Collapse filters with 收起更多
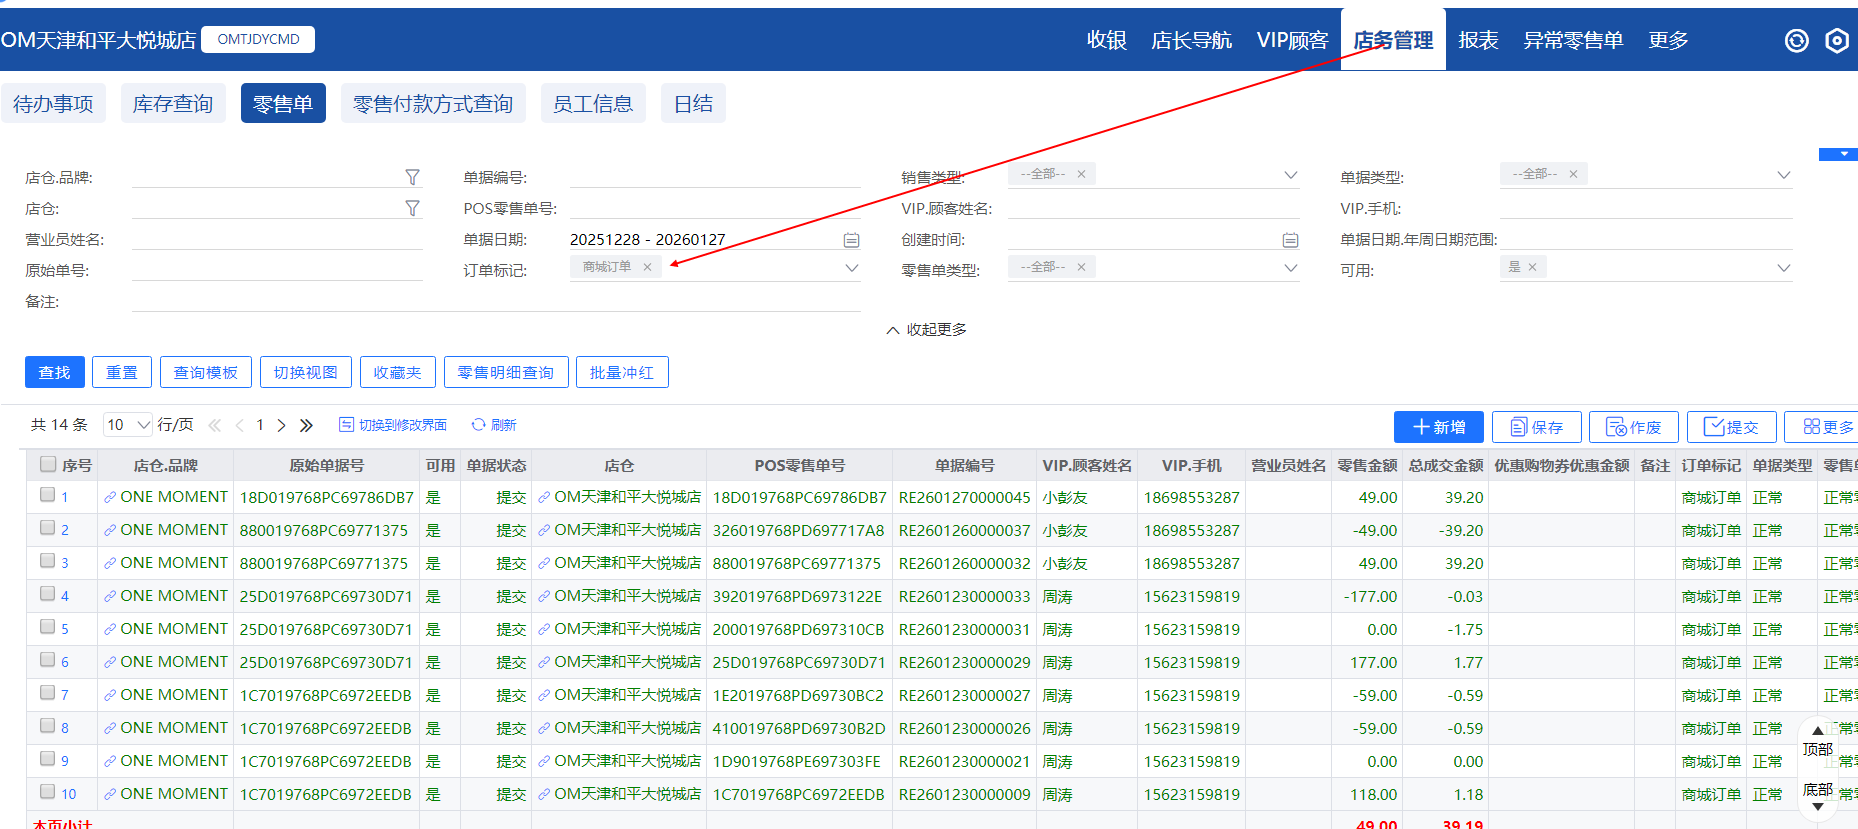This screenshot has height=829, width=1858. click(x=926, y=330)
